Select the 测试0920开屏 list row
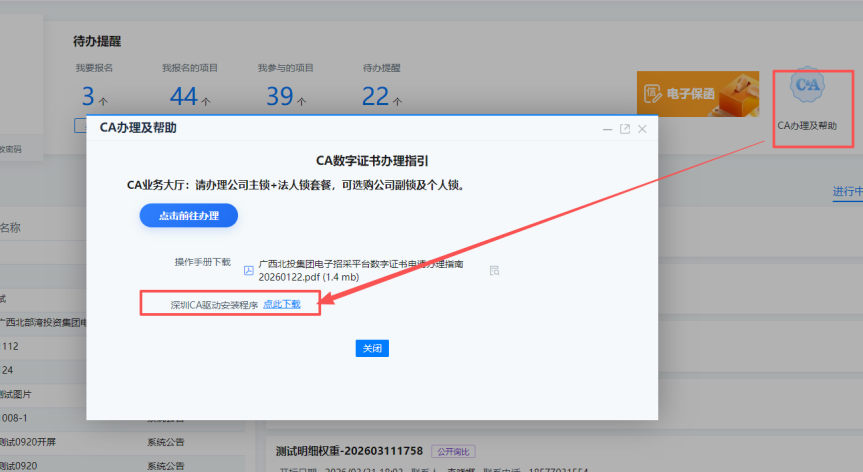 point(122,442)
